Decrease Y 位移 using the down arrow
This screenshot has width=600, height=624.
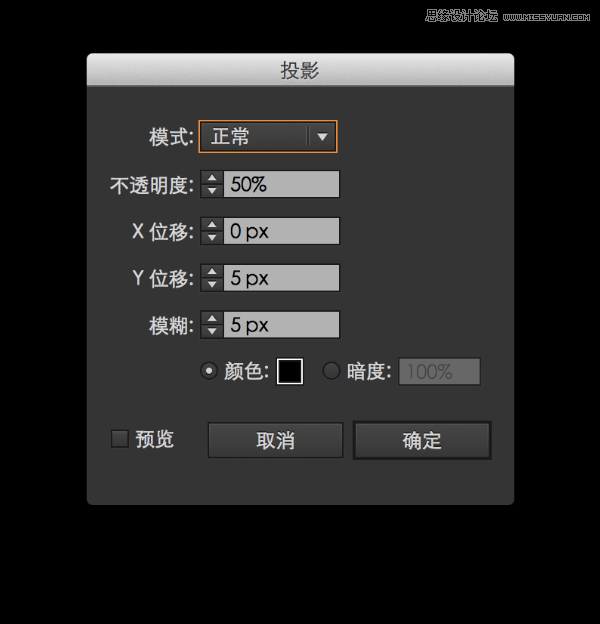pyautogui.click(x=212, y=284)
